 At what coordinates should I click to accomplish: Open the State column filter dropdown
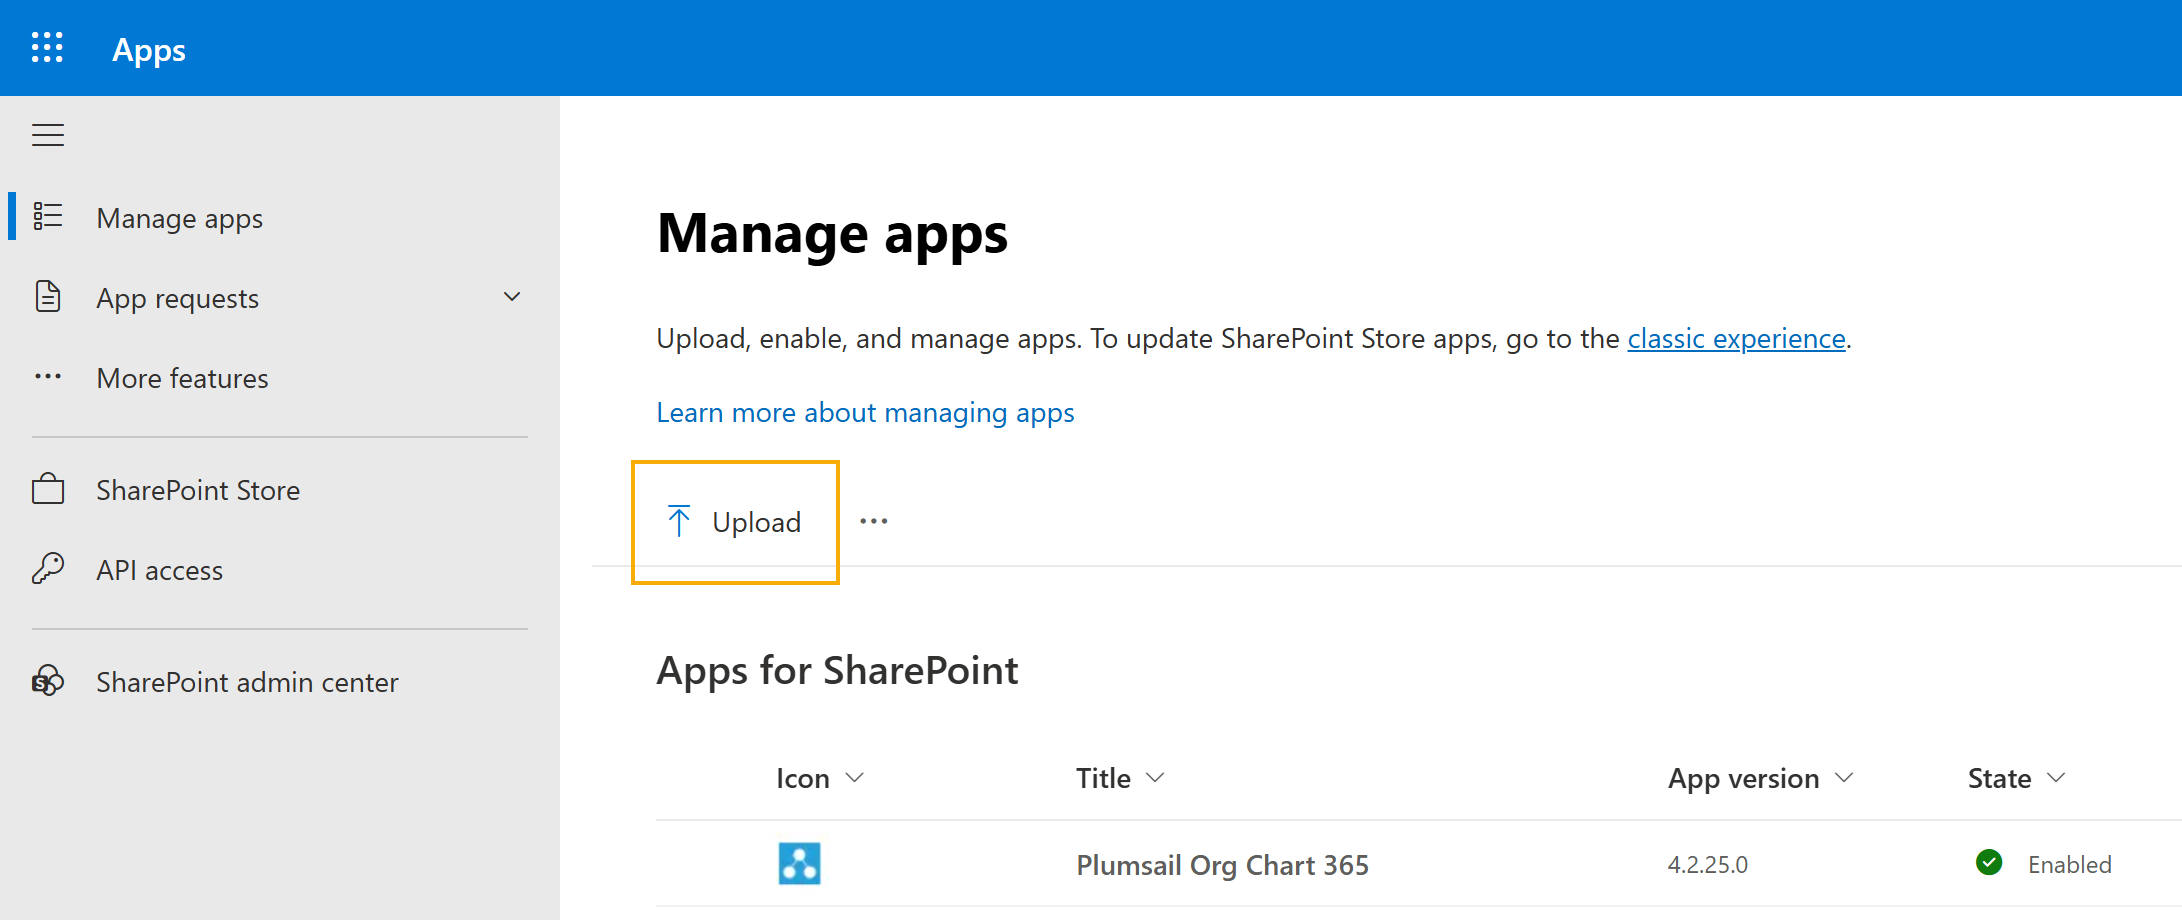pos(2055,777)
